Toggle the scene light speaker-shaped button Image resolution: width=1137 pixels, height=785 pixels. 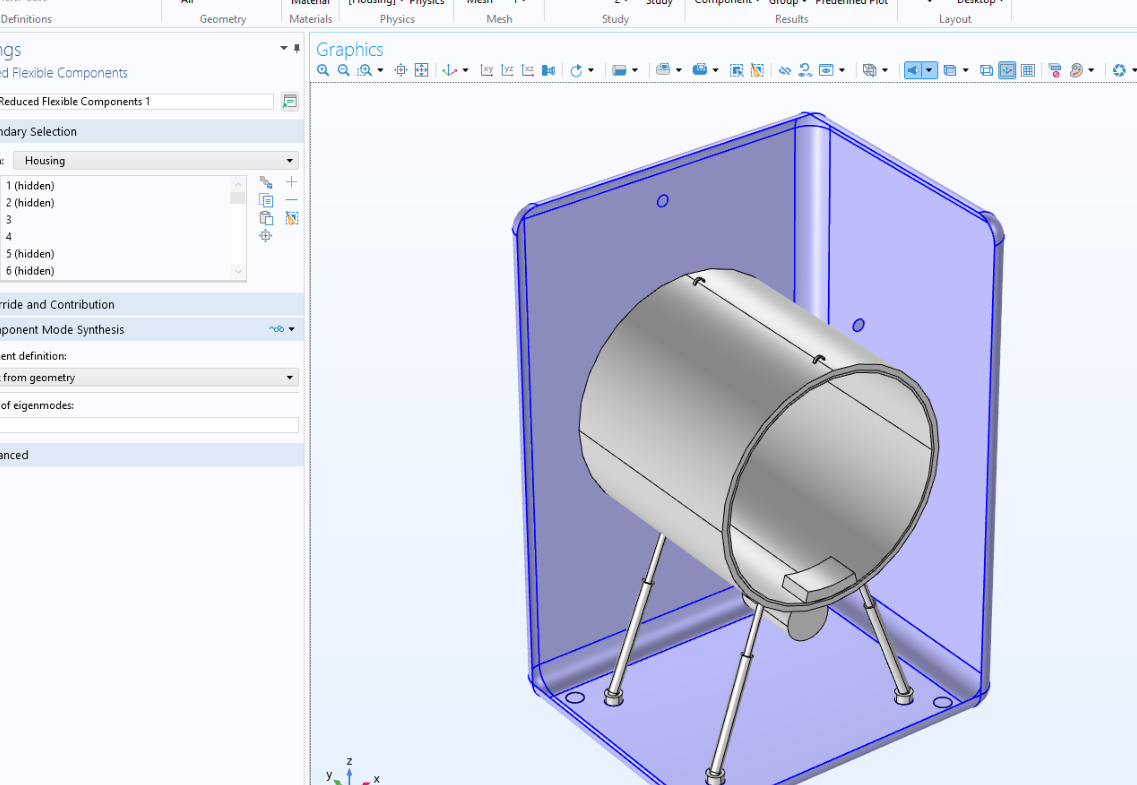click(913, 70)
